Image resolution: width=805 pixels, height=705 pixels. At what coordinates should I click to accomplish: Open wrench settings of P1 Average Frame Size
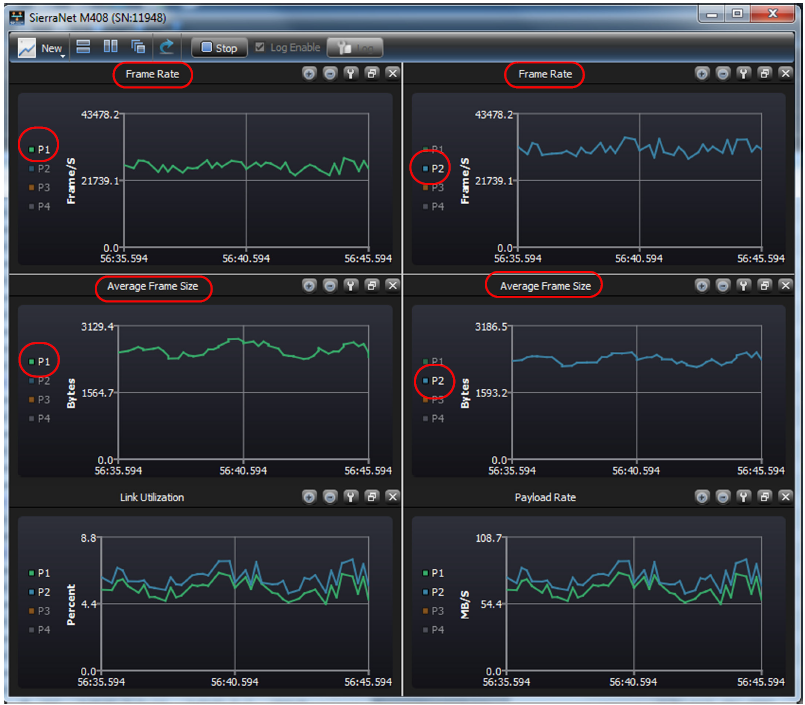[351, 285]
